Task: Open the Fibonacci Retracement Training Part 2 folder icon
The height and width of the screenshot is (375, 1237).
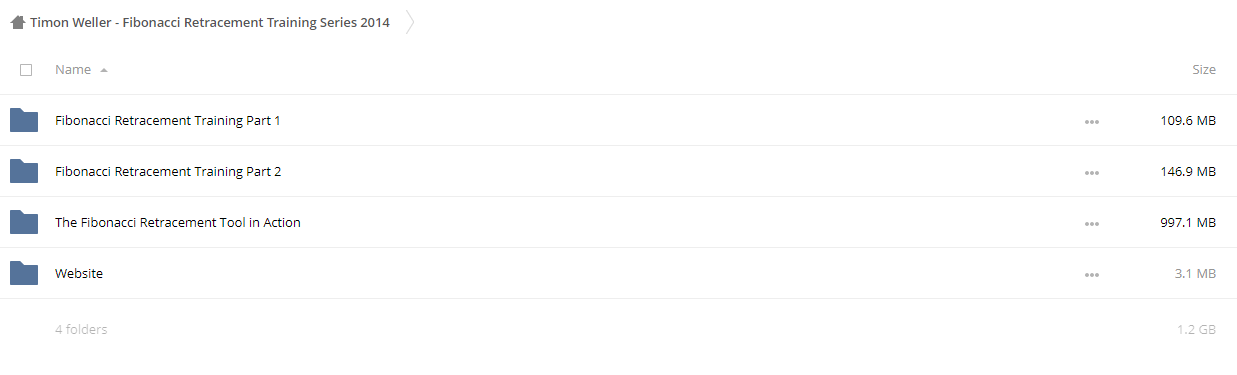Action: coord(24,171)
